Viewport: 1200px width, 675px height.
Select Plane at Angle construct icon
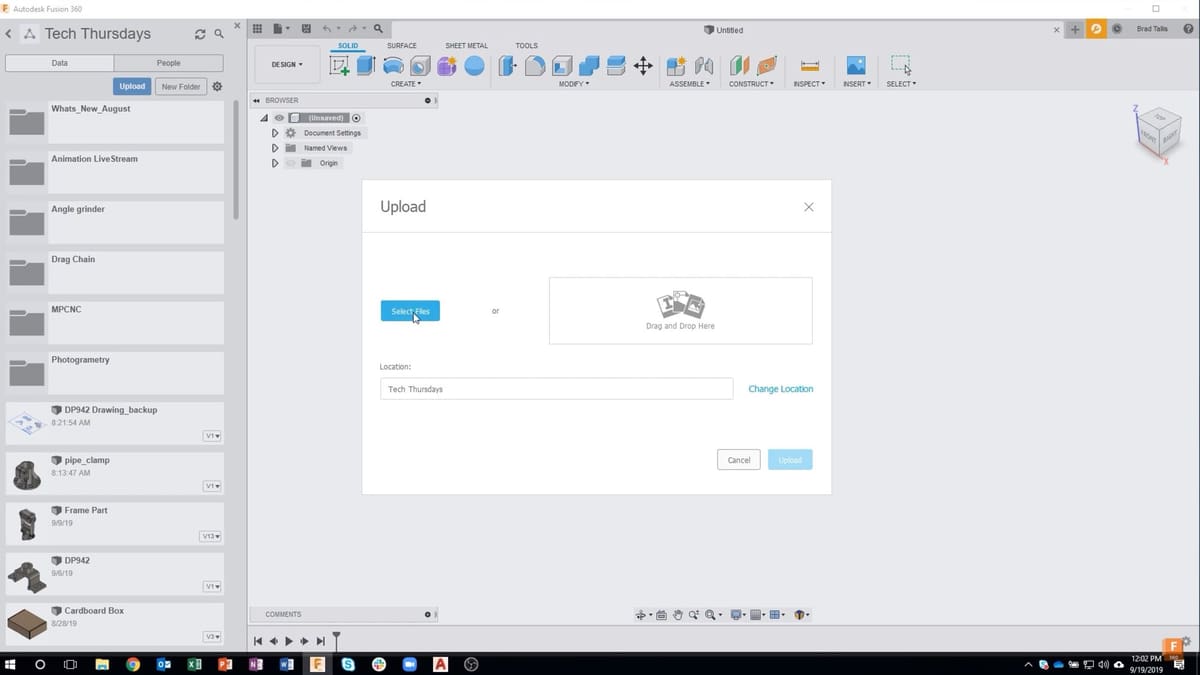point(766,66)
